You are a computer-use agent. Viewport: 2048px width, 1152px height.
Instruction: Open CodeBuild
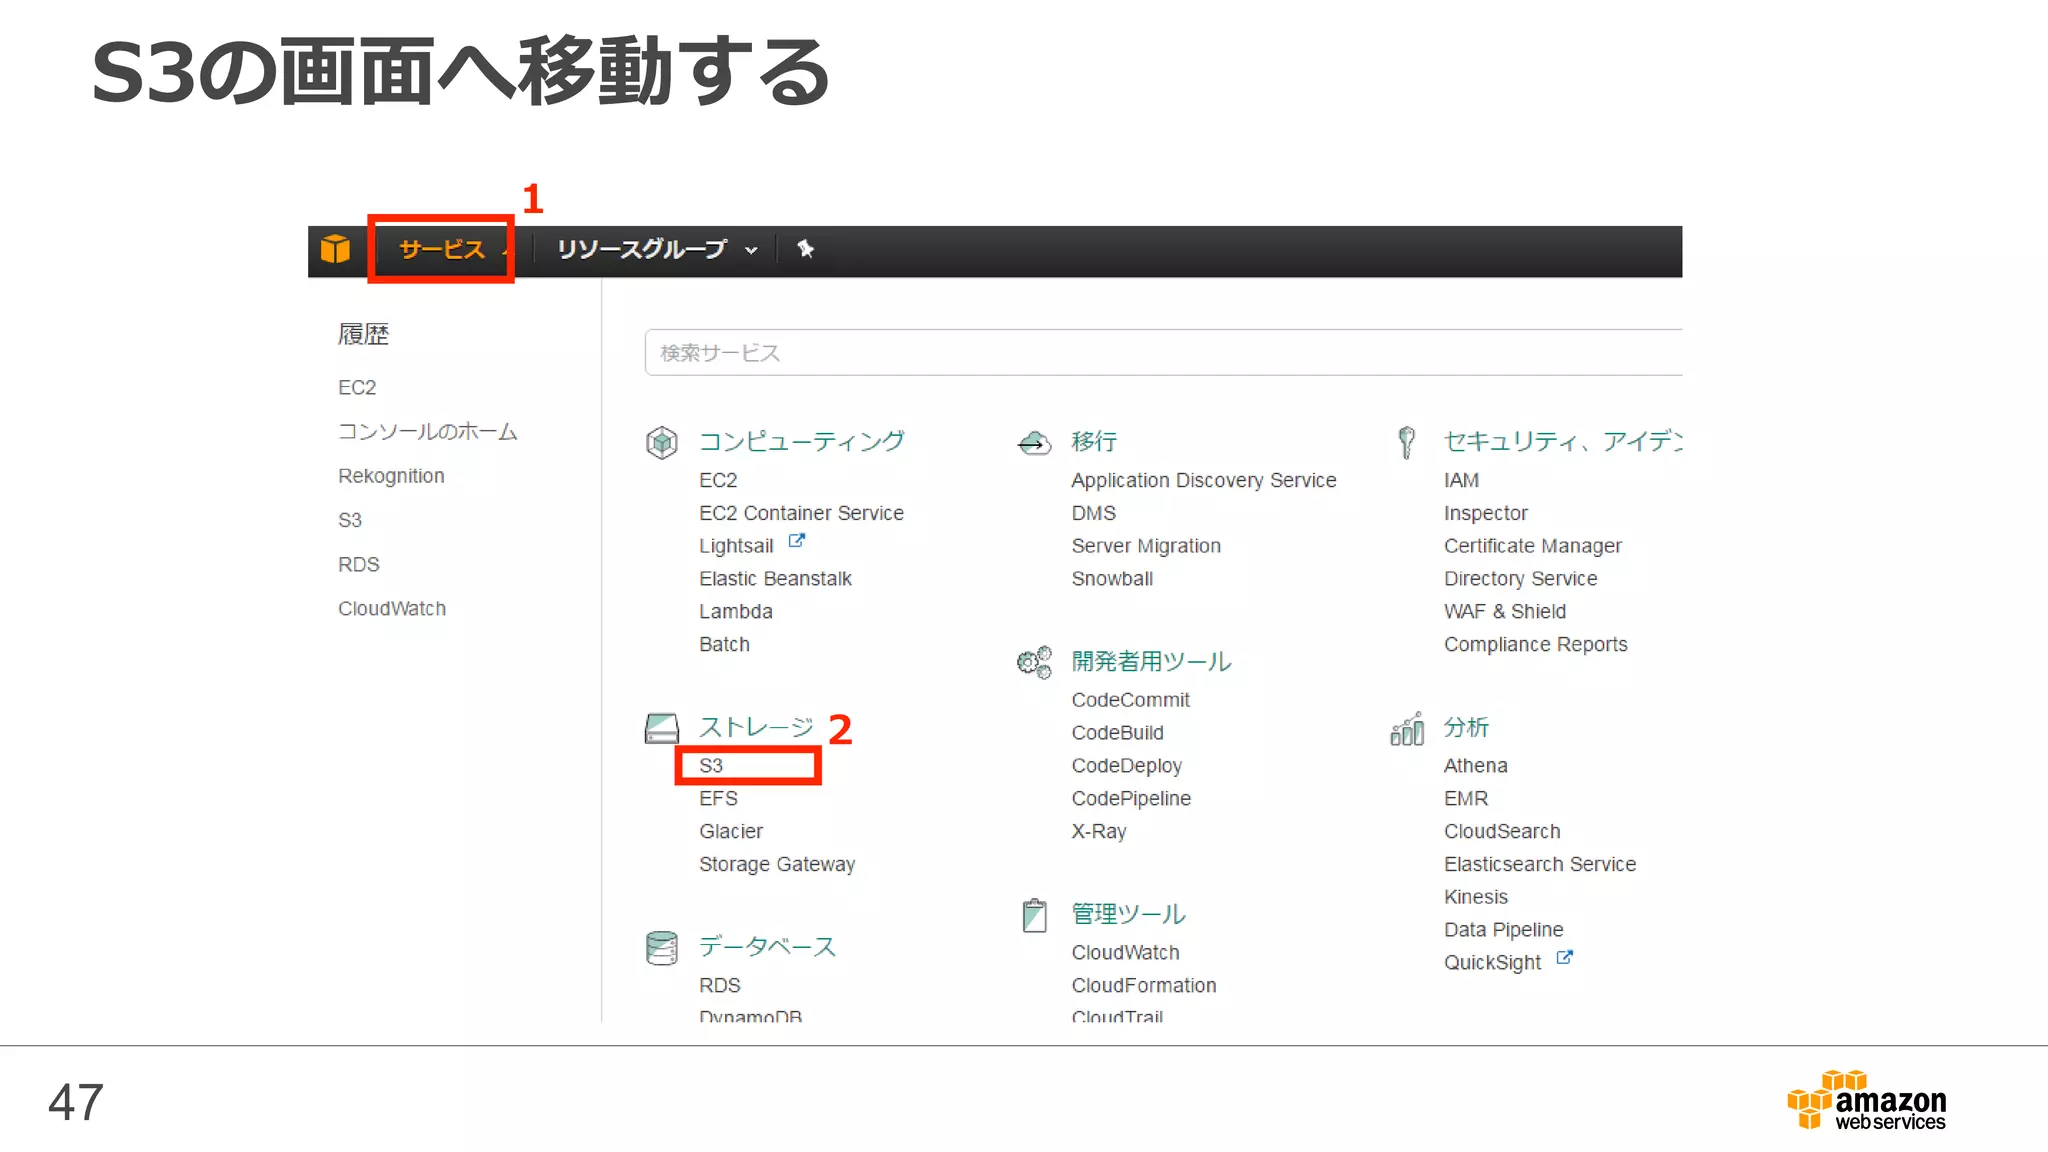point(1118,733)
